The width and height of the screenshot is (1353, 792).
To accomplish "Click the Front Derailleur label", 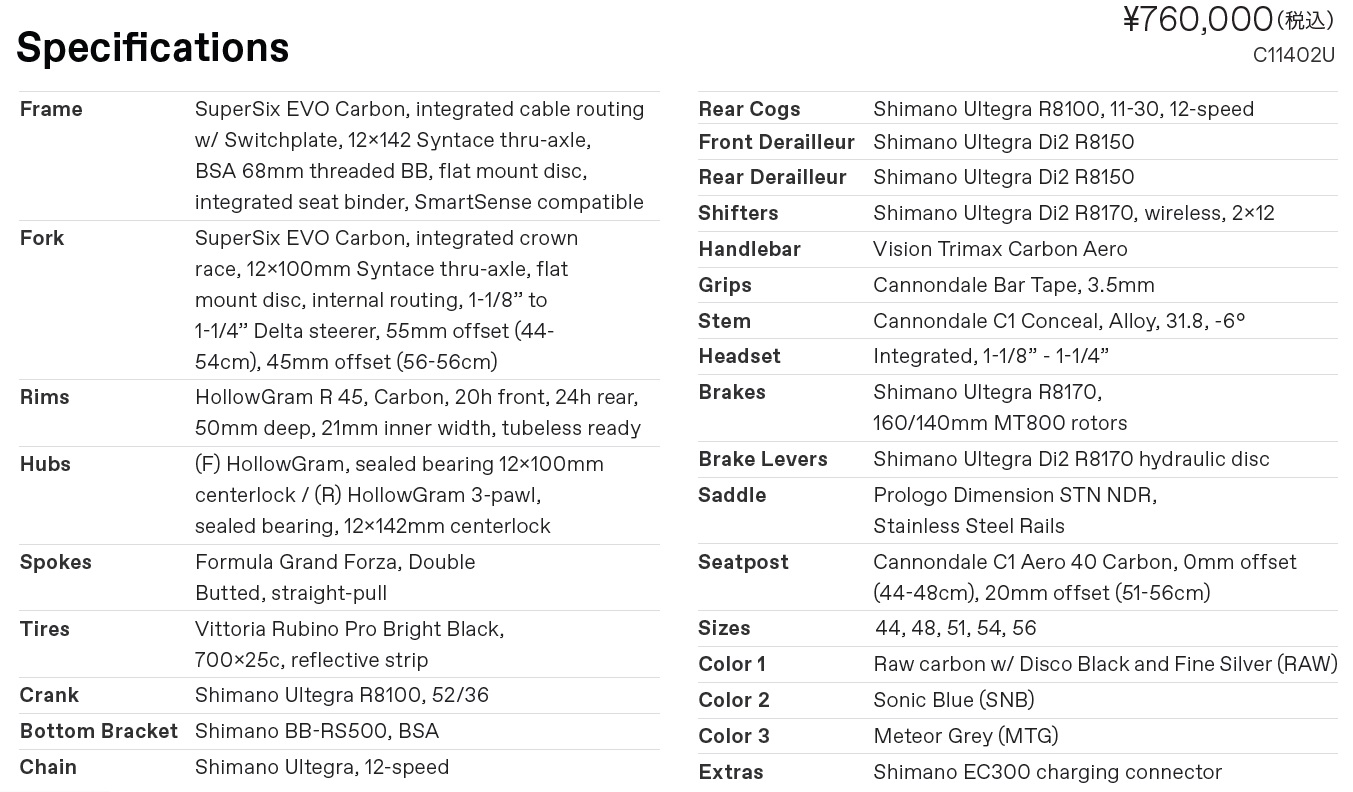I will [777, 142].
